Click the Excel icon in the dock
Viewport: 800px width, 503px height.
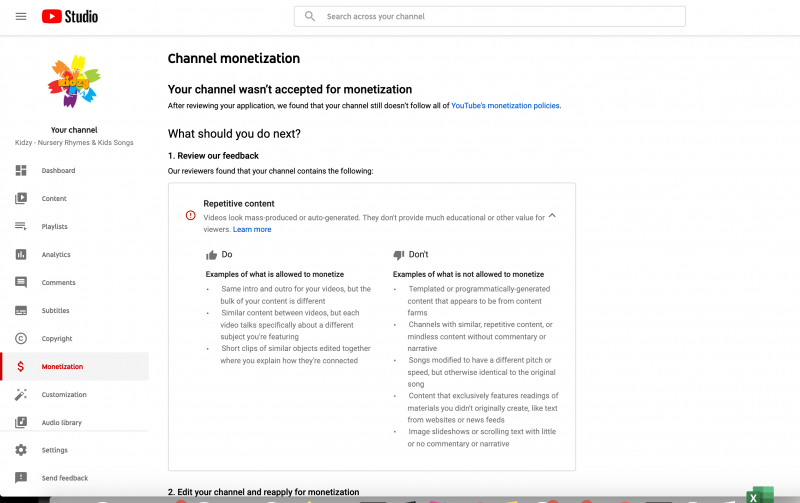pyautogui.click(x=761, y=495)
